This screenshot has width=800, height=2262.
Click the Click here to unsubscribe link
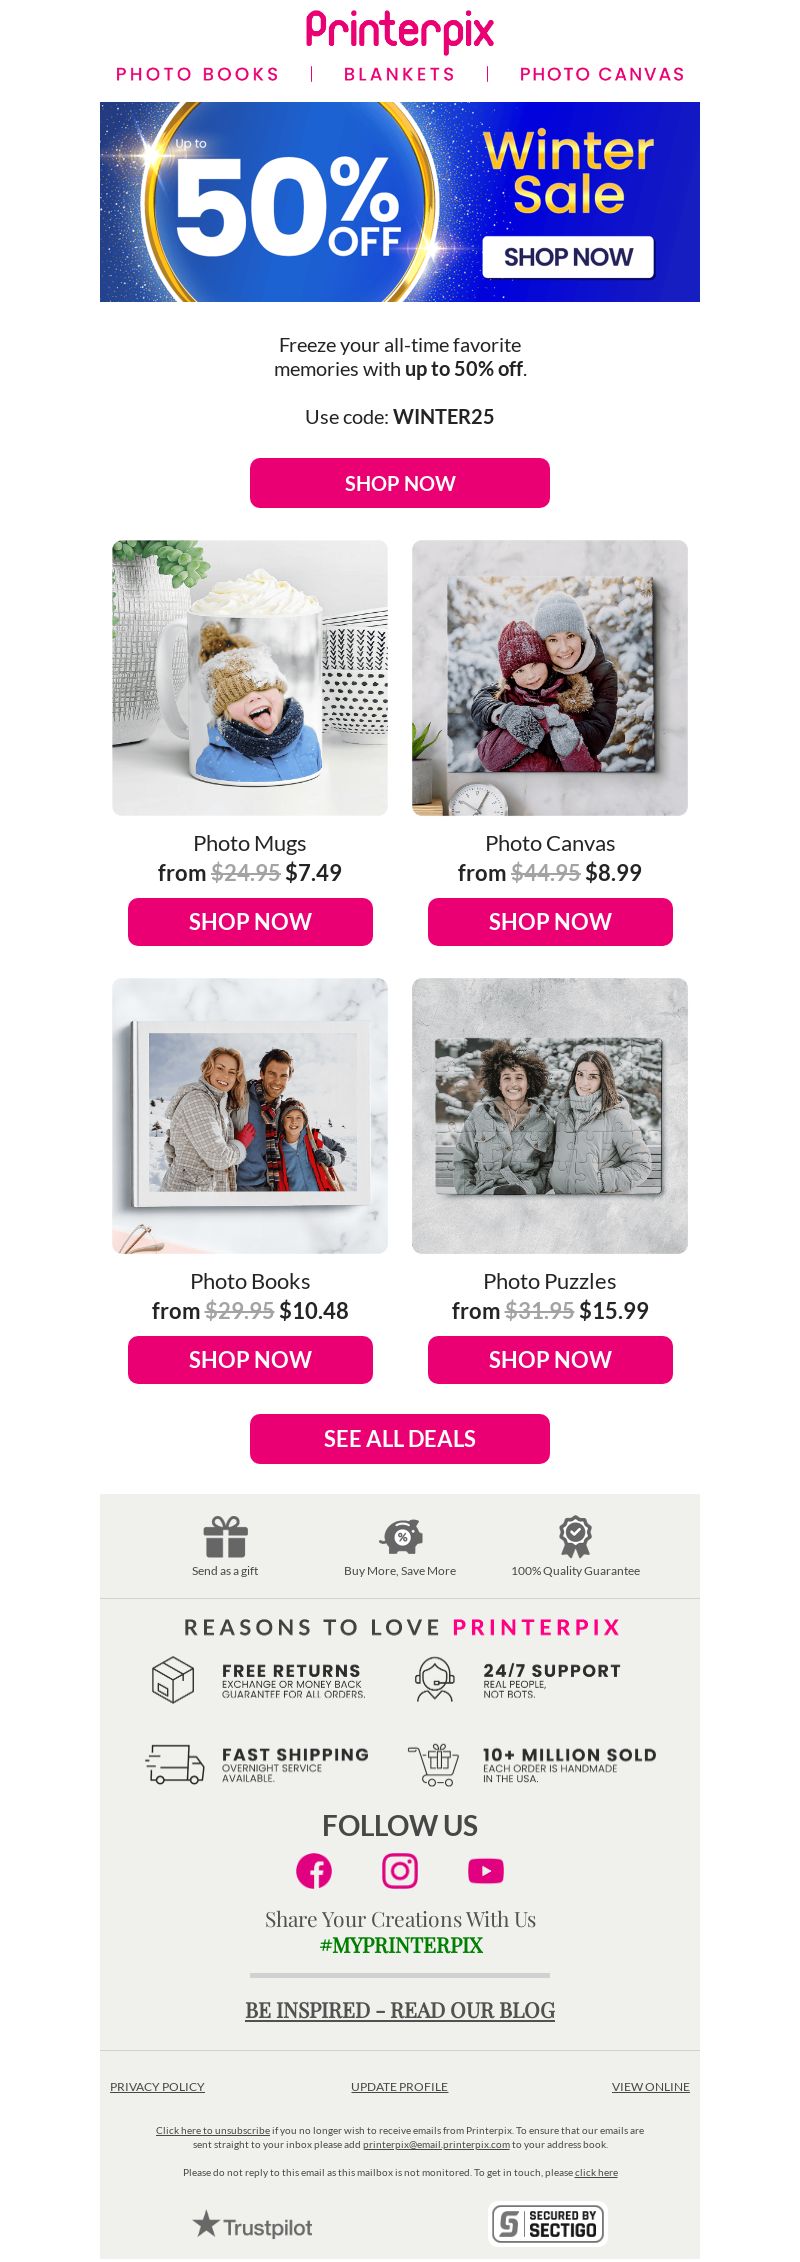(213, 2130)
